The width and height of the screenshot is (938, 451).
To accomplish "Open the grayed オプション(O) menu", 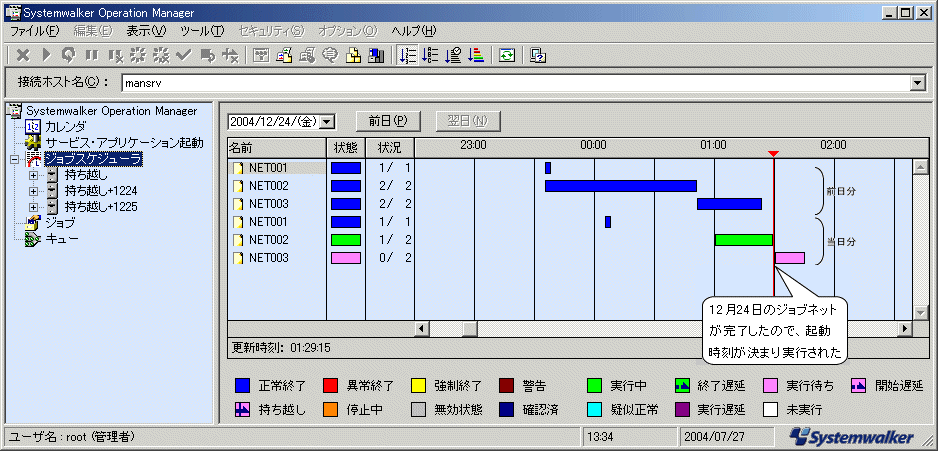I will 348,31.
